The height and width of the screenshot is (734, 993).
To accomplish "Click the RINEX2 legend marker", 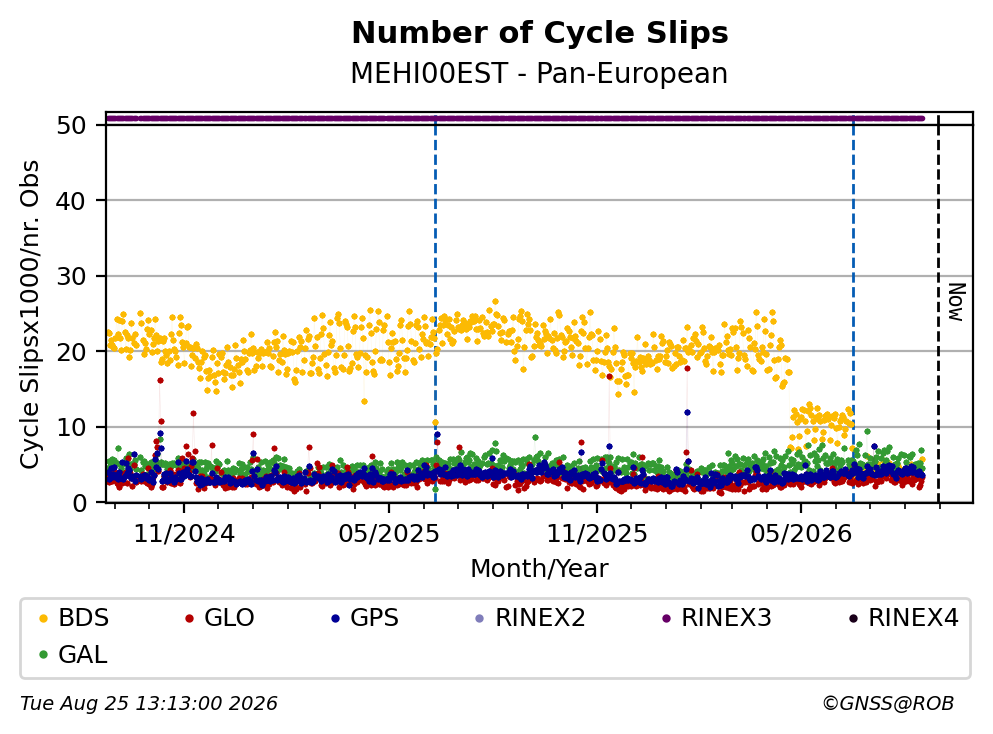I will tap(479, 618).
